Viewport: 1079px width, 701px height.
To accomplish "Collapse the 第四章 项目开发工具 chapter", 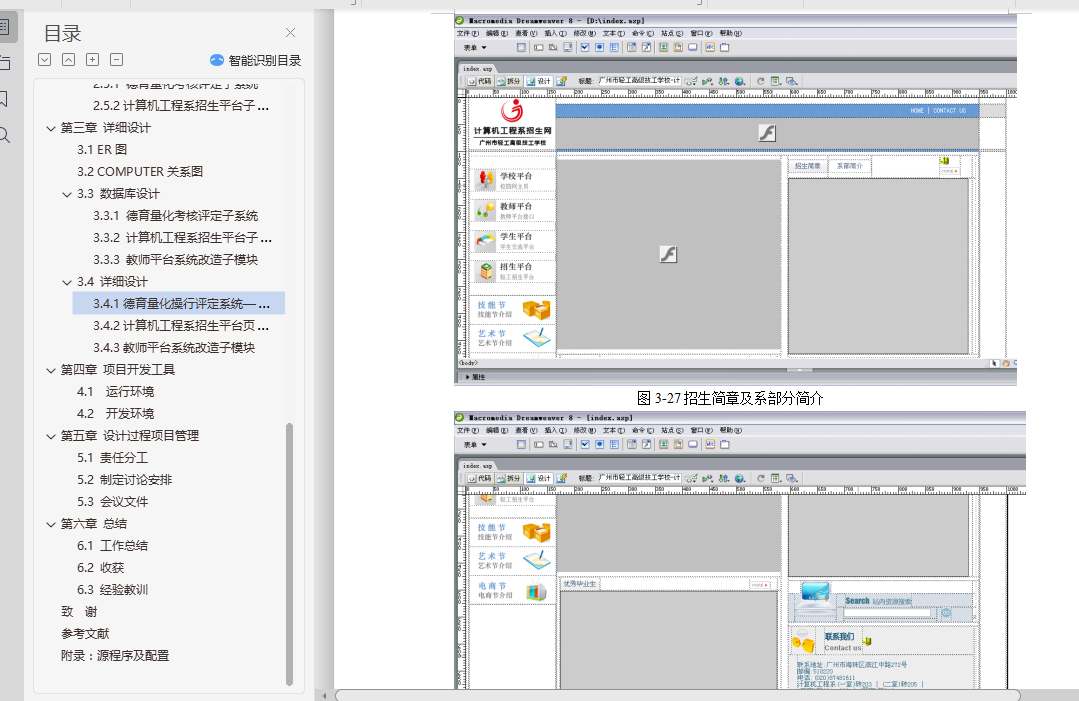I will click(51, 370).
